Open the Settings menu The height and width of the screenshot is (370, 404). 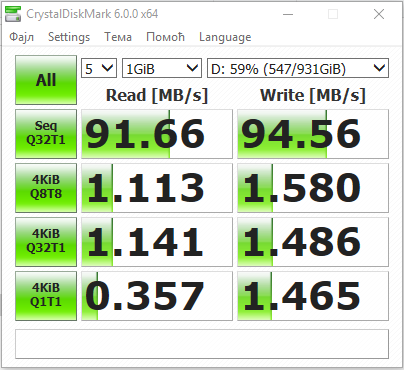69,37
